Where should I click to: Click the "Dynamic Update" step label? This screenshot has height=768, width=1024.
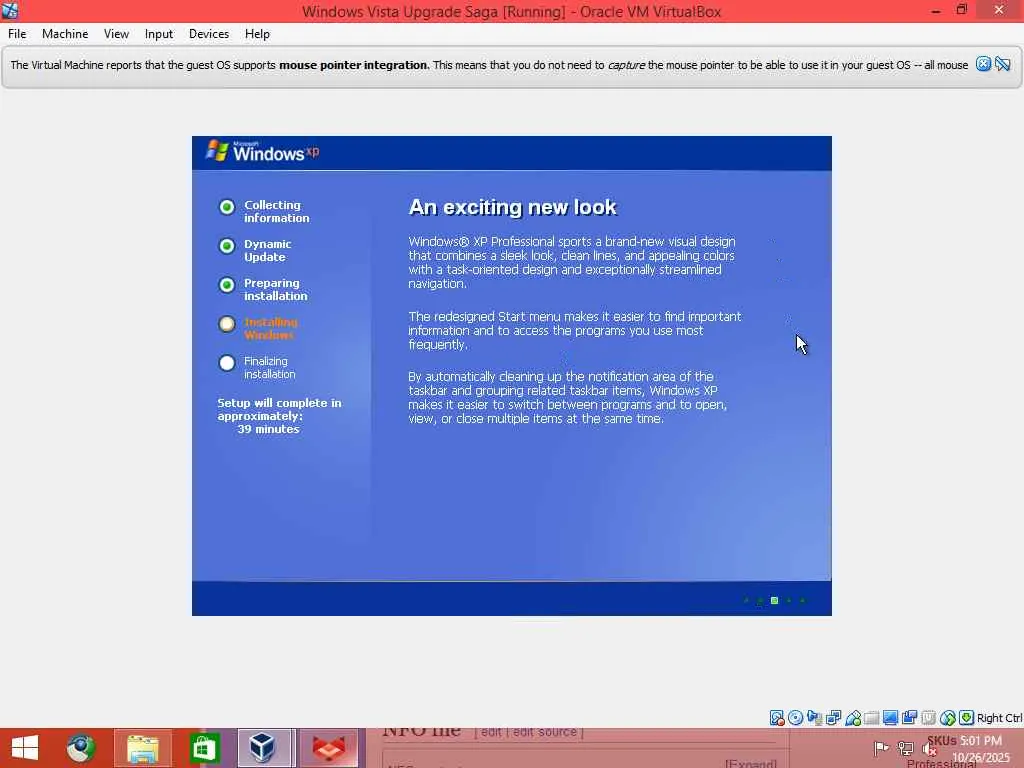point(268,250)
